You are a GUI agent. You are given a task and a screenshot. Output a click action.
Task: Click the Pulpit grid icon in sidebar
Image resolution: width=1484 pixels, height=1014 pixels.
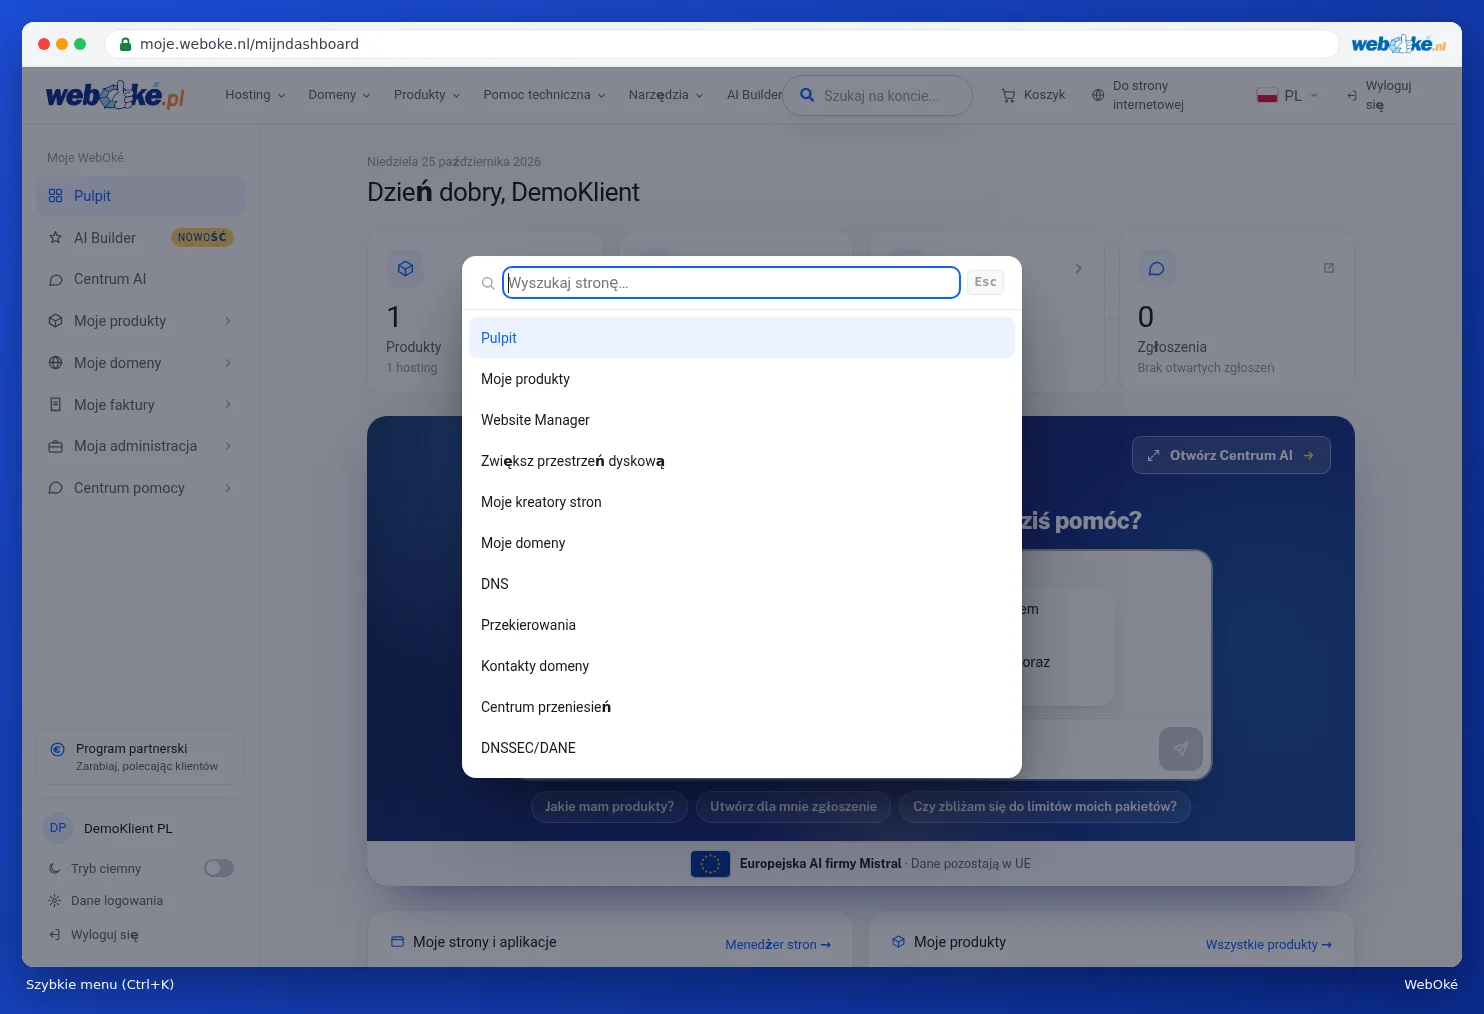coord(55,196)
